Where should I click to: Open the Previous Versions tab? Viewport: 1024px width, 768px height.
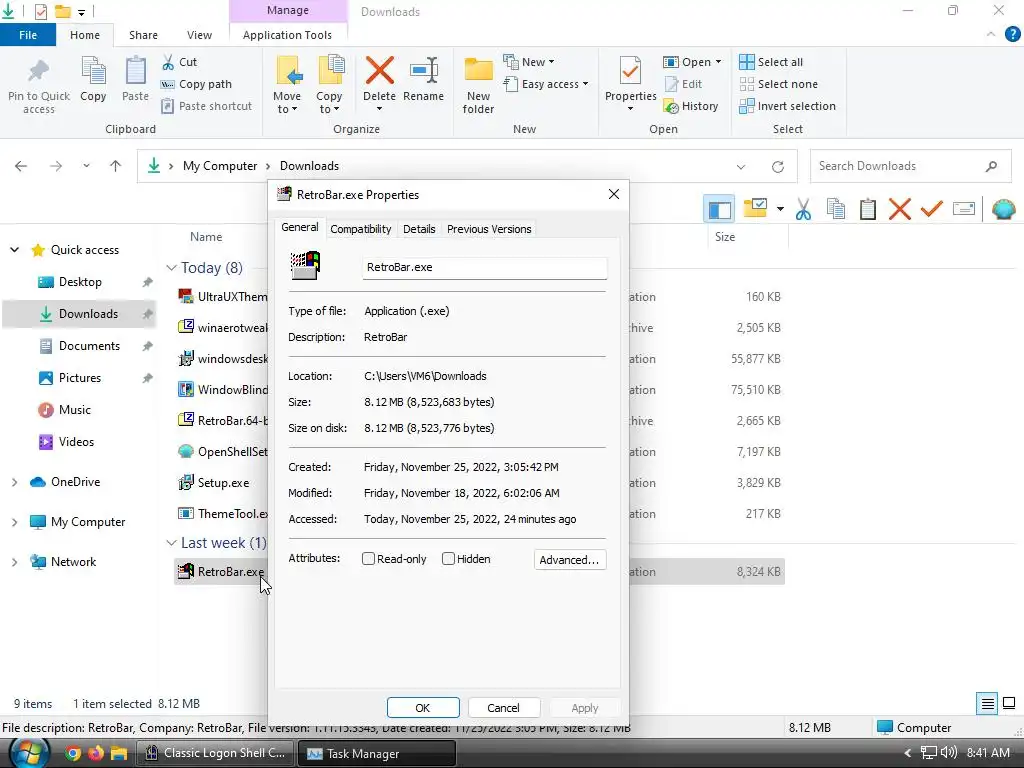click(489, 229)
